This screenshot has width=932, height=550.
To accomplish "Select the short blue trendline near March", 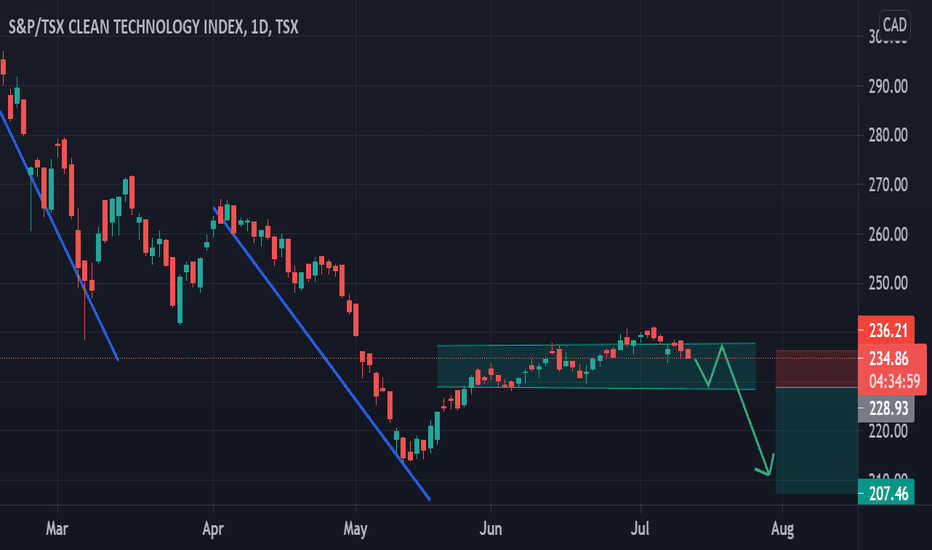I will click(59, 235).
